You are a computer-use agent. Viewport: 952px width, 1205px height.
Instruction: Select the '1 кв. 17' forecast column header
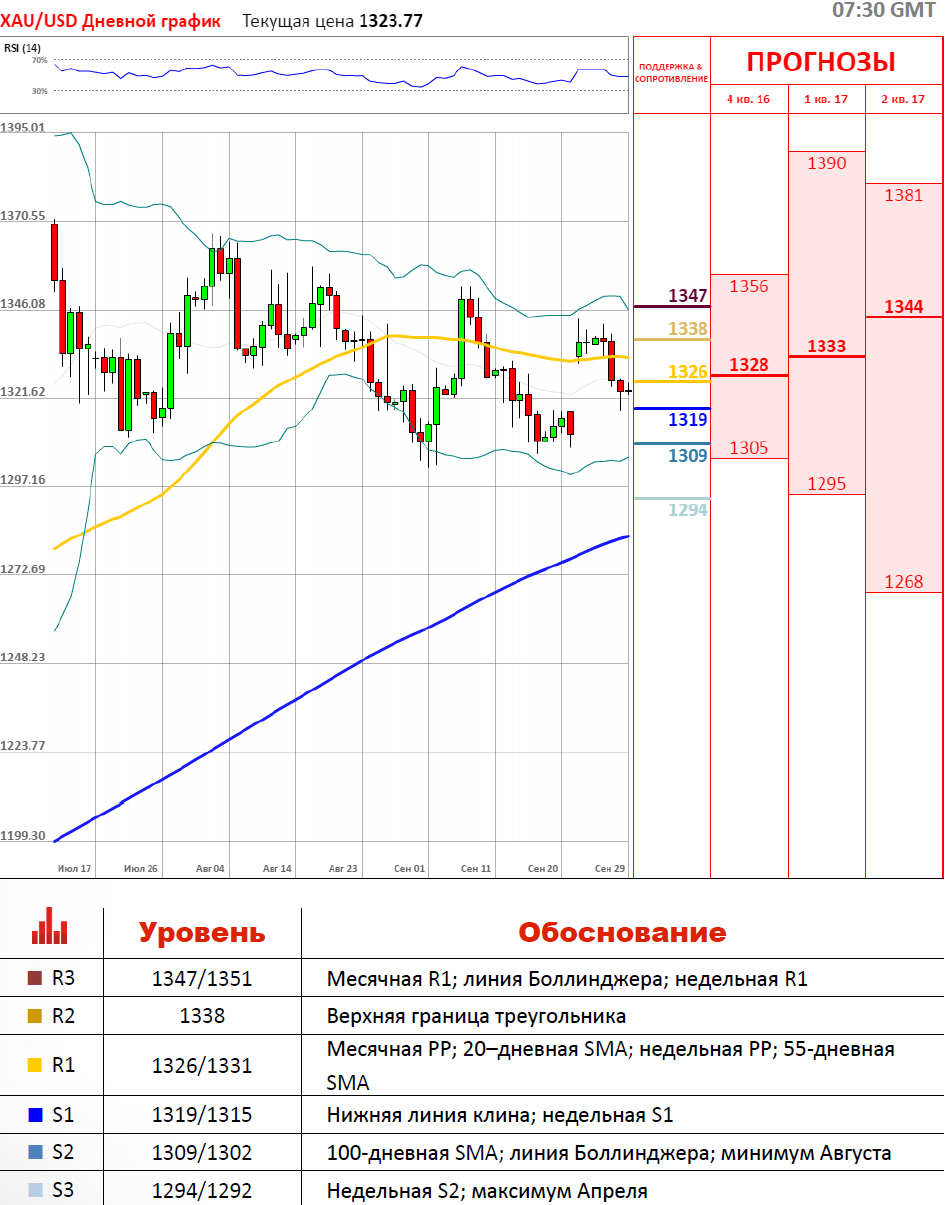pyautogui.click(x=826, y=99)
